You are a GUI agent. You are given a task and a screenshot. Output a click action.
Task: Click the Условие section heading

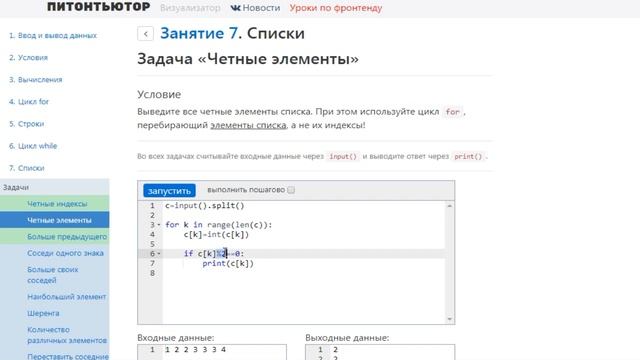(159, 94)
